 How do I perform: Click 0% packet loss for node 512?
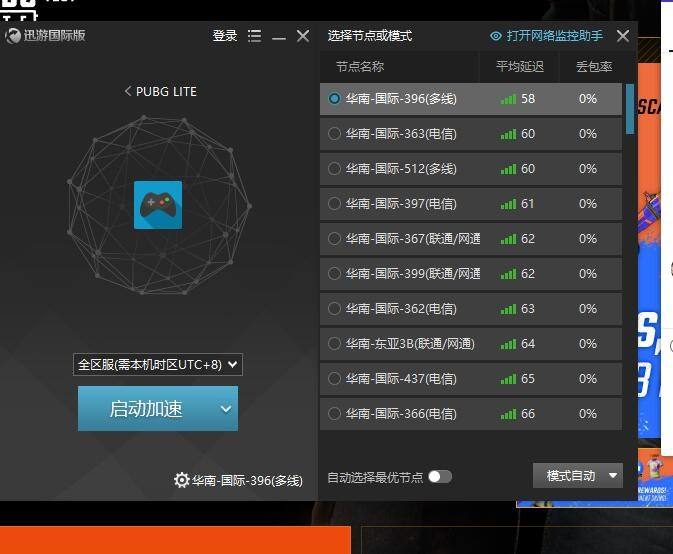588,169
